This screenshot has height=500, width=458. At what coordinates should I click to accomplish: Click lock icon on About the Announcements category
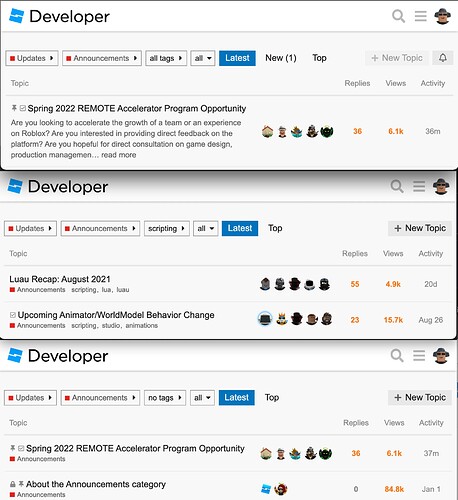[x=13, y=484]
